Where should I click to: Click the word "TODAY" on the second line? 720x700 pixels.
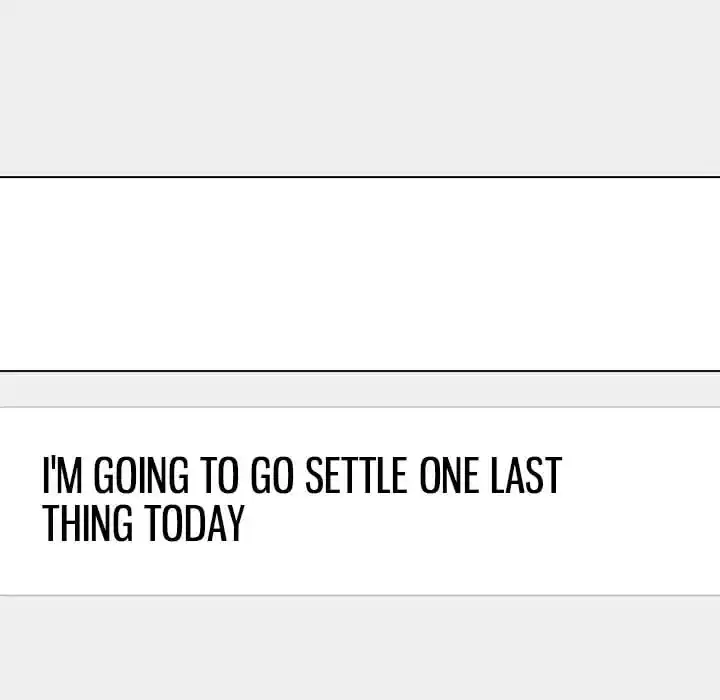tap(196, 523)
